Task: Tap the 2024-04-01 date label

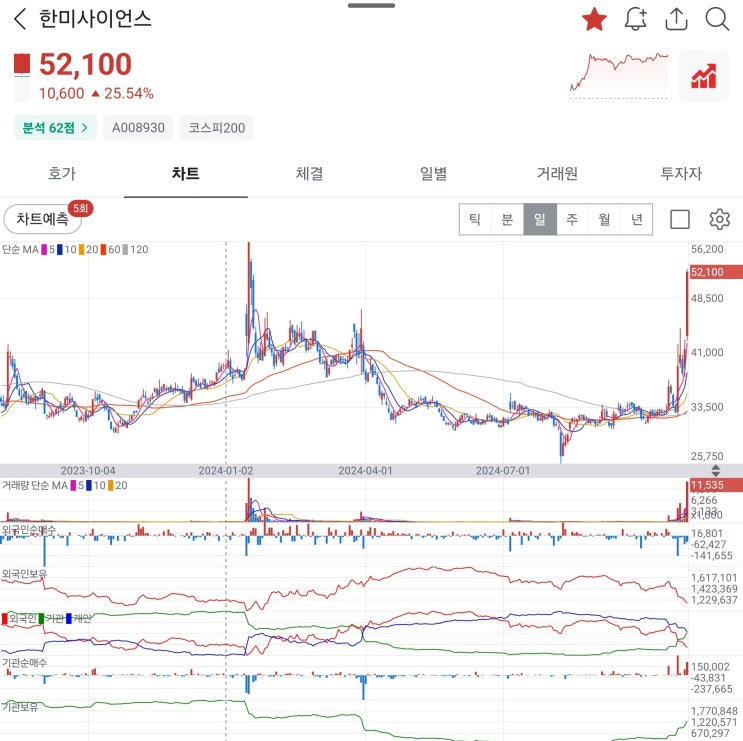Action: (x=365, y=470)
